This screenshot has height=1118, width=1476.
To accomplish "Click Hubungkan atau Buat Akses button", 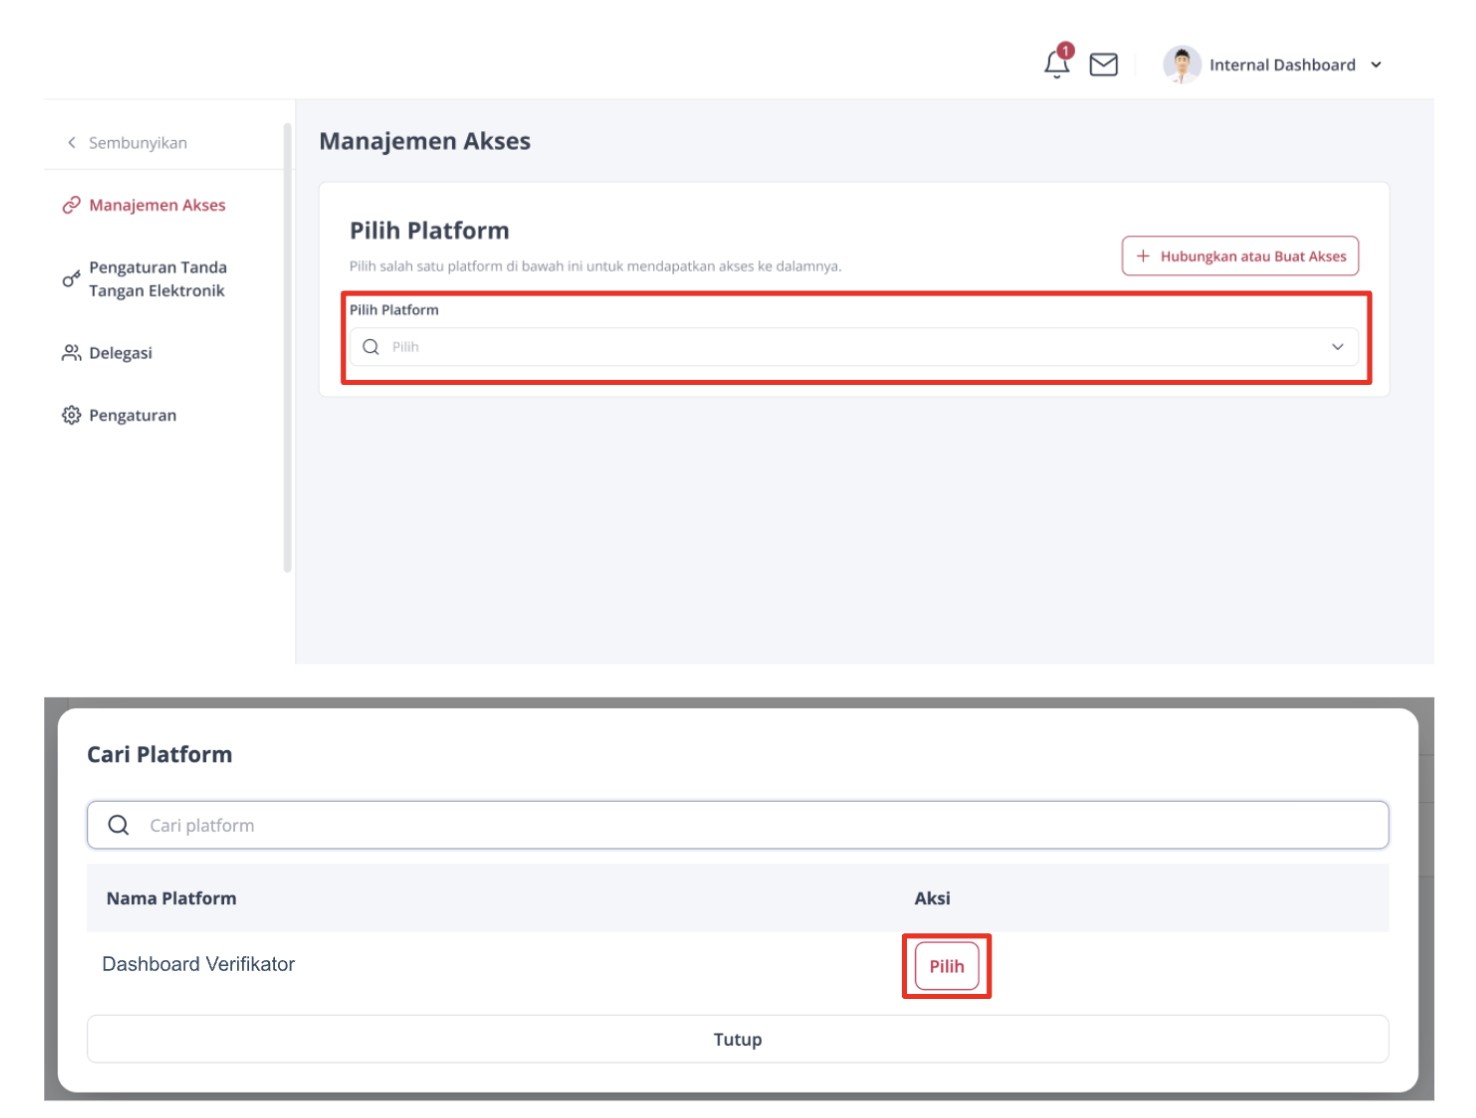I will click(1240, 256).
